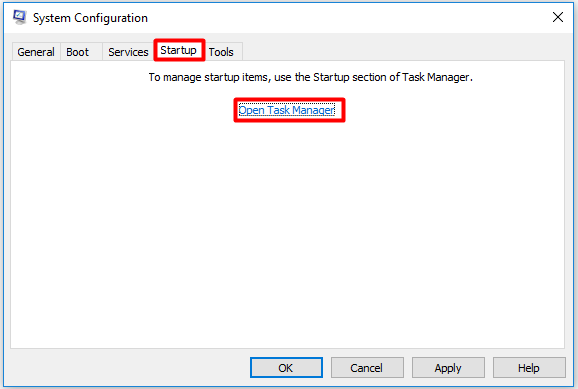Switch to the General tab
This screenshot has height=389, width=578.
[x=36, y=52]
